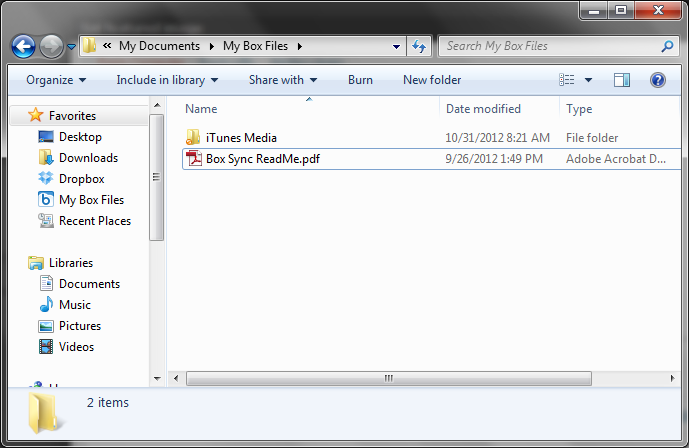Click the Music note icon
Viewport: 689px width, 448px height.
coord(46,304)
